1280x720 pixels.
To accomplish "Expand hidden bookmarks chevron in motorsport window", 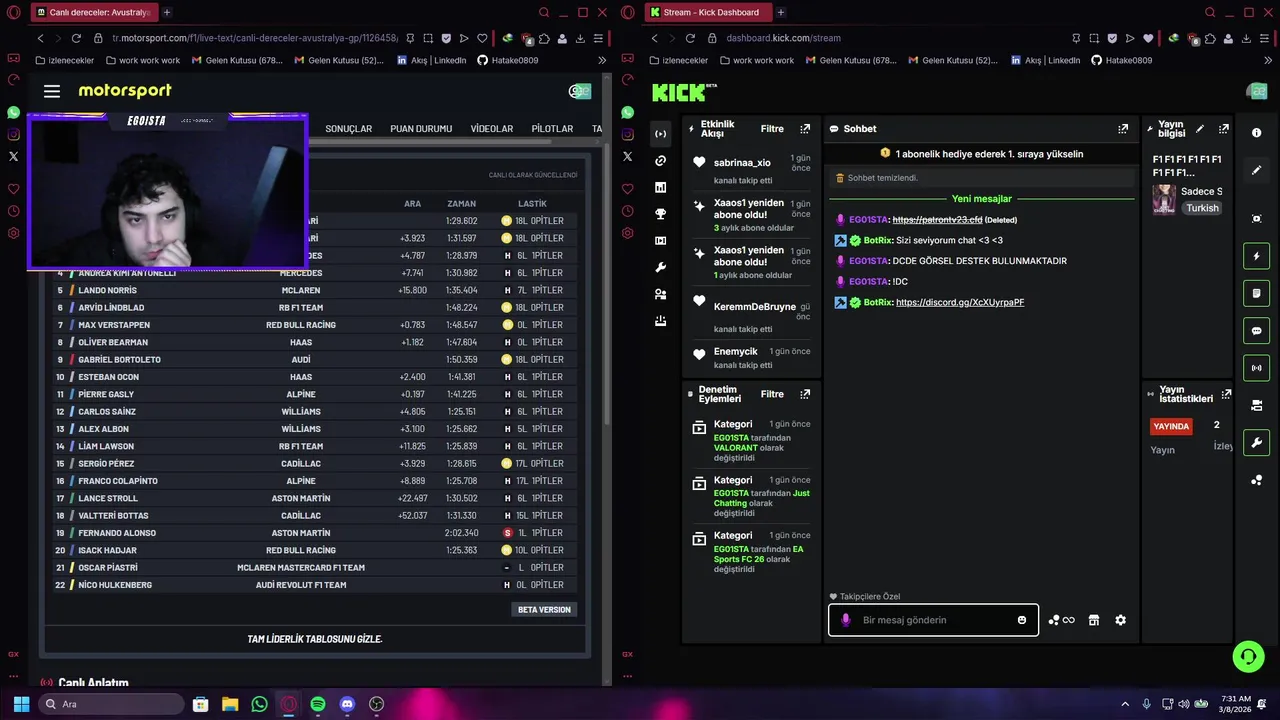I will (x=601, y=60).
